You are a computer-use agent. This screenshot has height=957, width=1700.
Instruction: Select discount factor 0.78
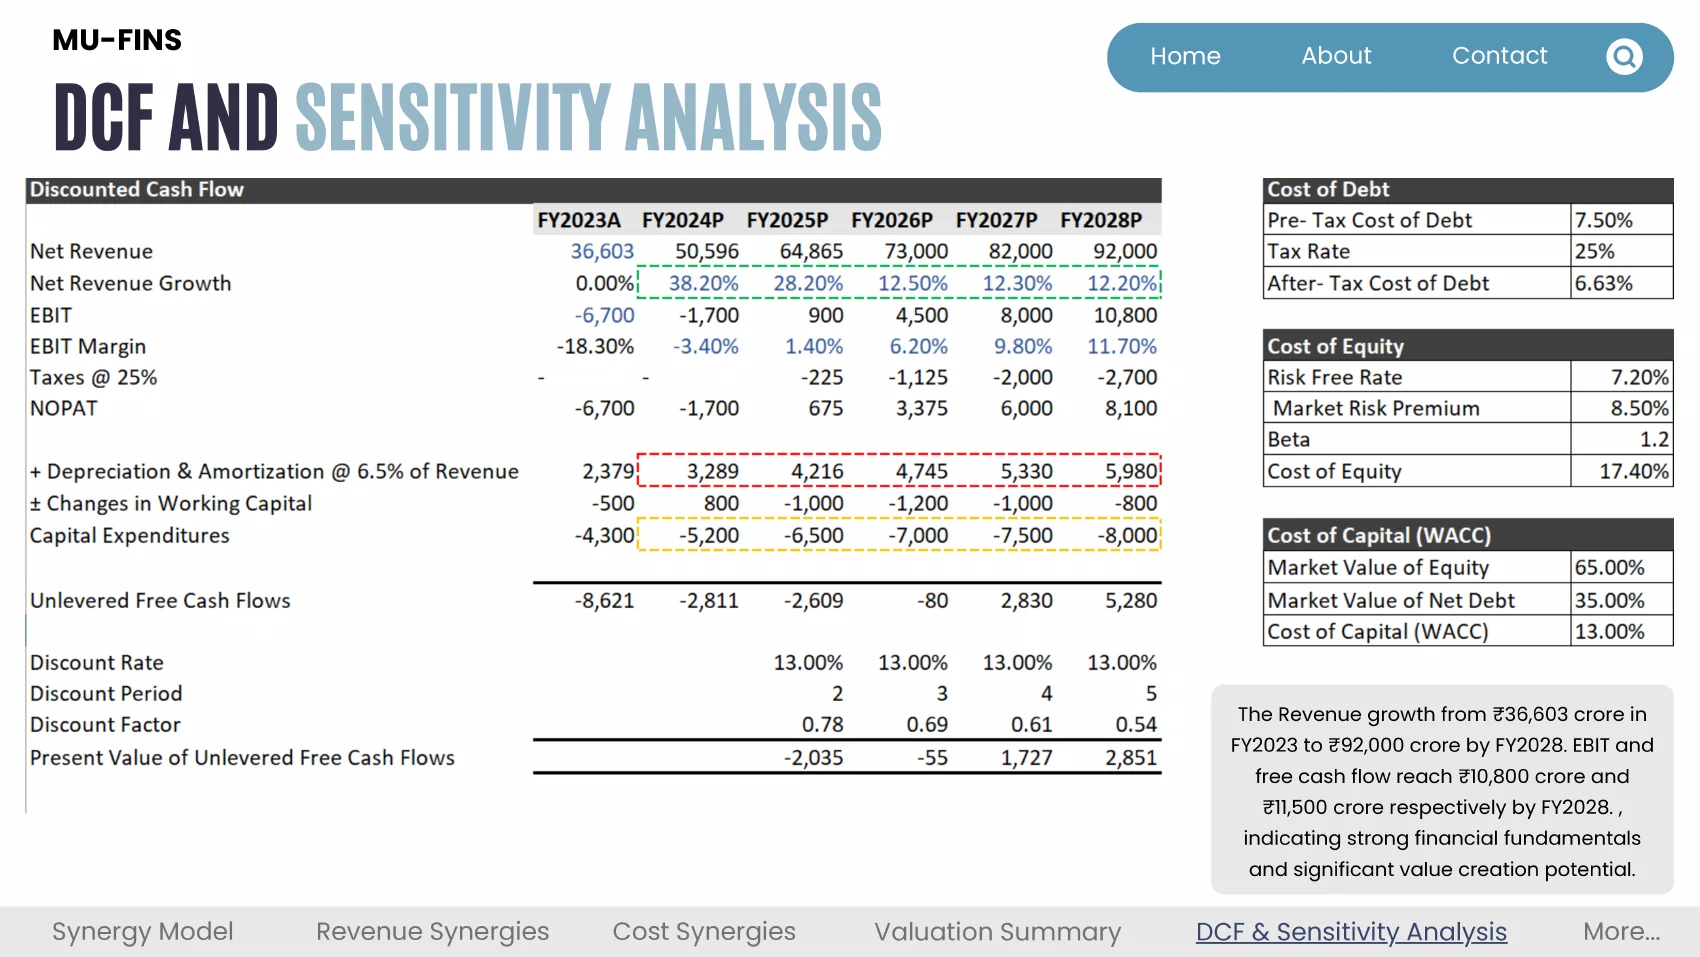pos(822,724)
